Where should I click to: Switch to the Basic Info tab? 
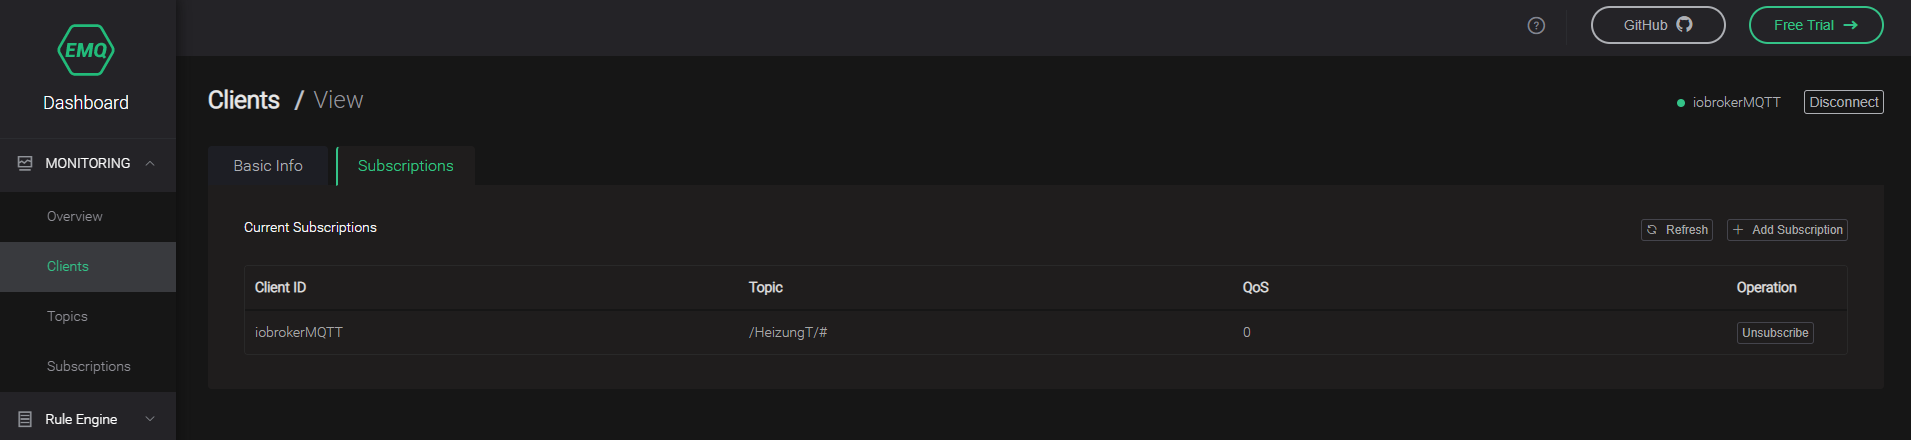point(268,166)
